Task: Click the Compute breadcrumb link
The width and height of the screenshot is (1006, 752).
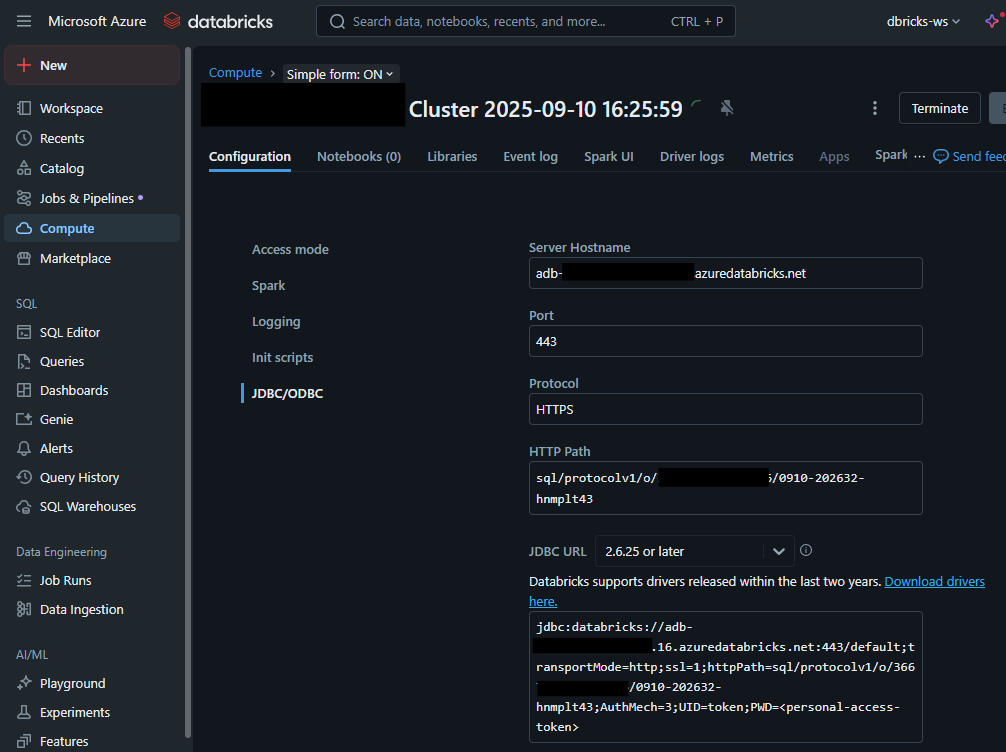Action: (235, 73)
